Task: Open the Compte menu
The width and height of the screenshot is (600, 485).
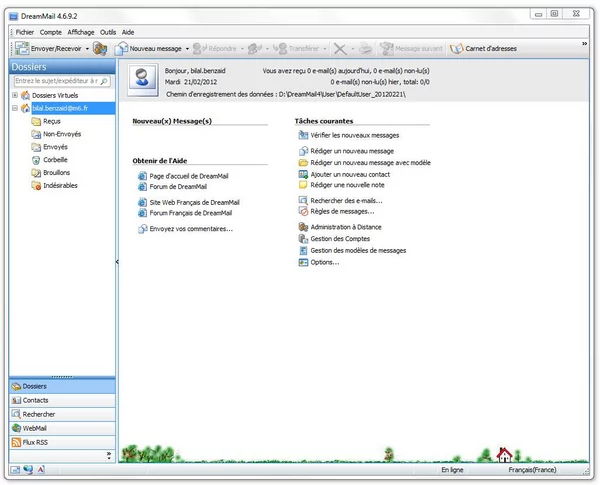Action: point(51,32)
